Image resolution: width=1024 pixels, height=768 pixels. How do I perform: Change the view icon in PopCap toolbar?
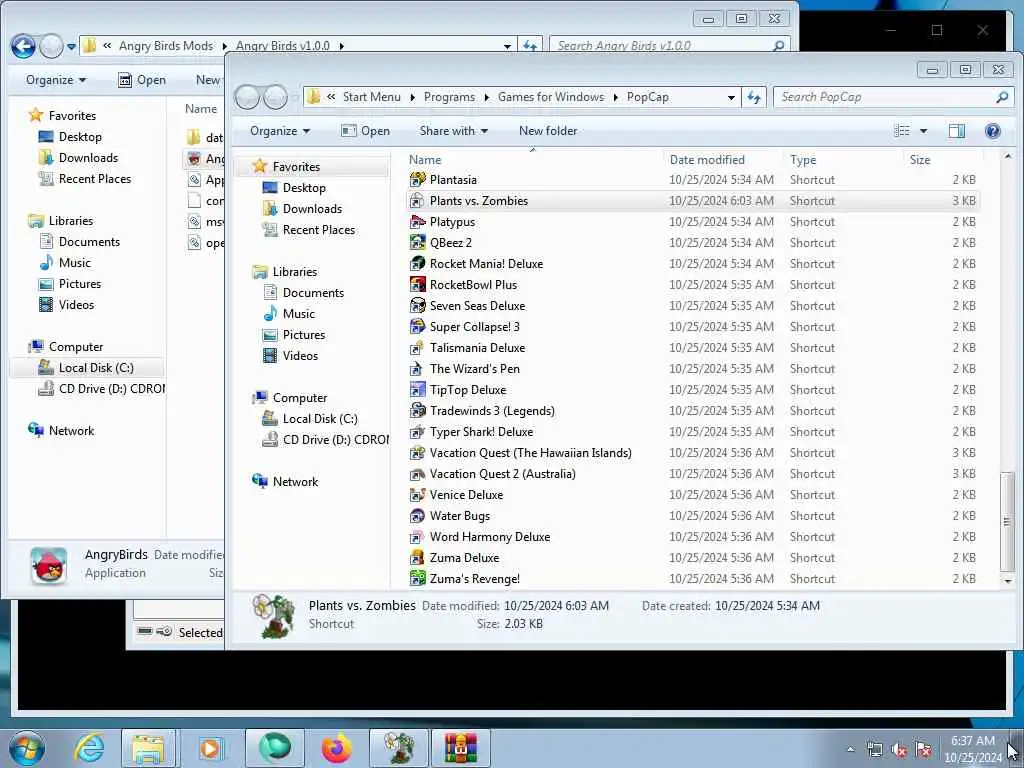[x=901, y=131]
